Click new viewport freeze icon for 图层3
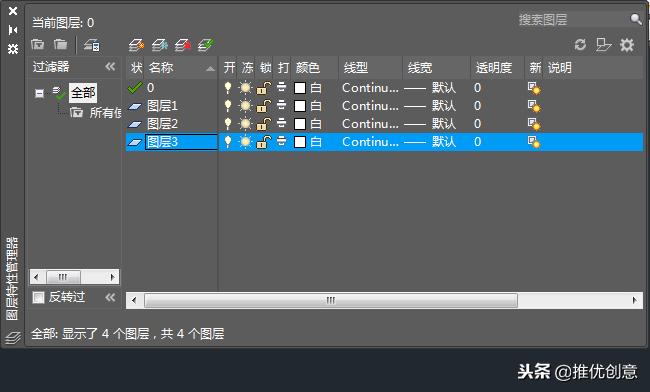The height and width of the screenshot is (392, 650). coord(534,142)
